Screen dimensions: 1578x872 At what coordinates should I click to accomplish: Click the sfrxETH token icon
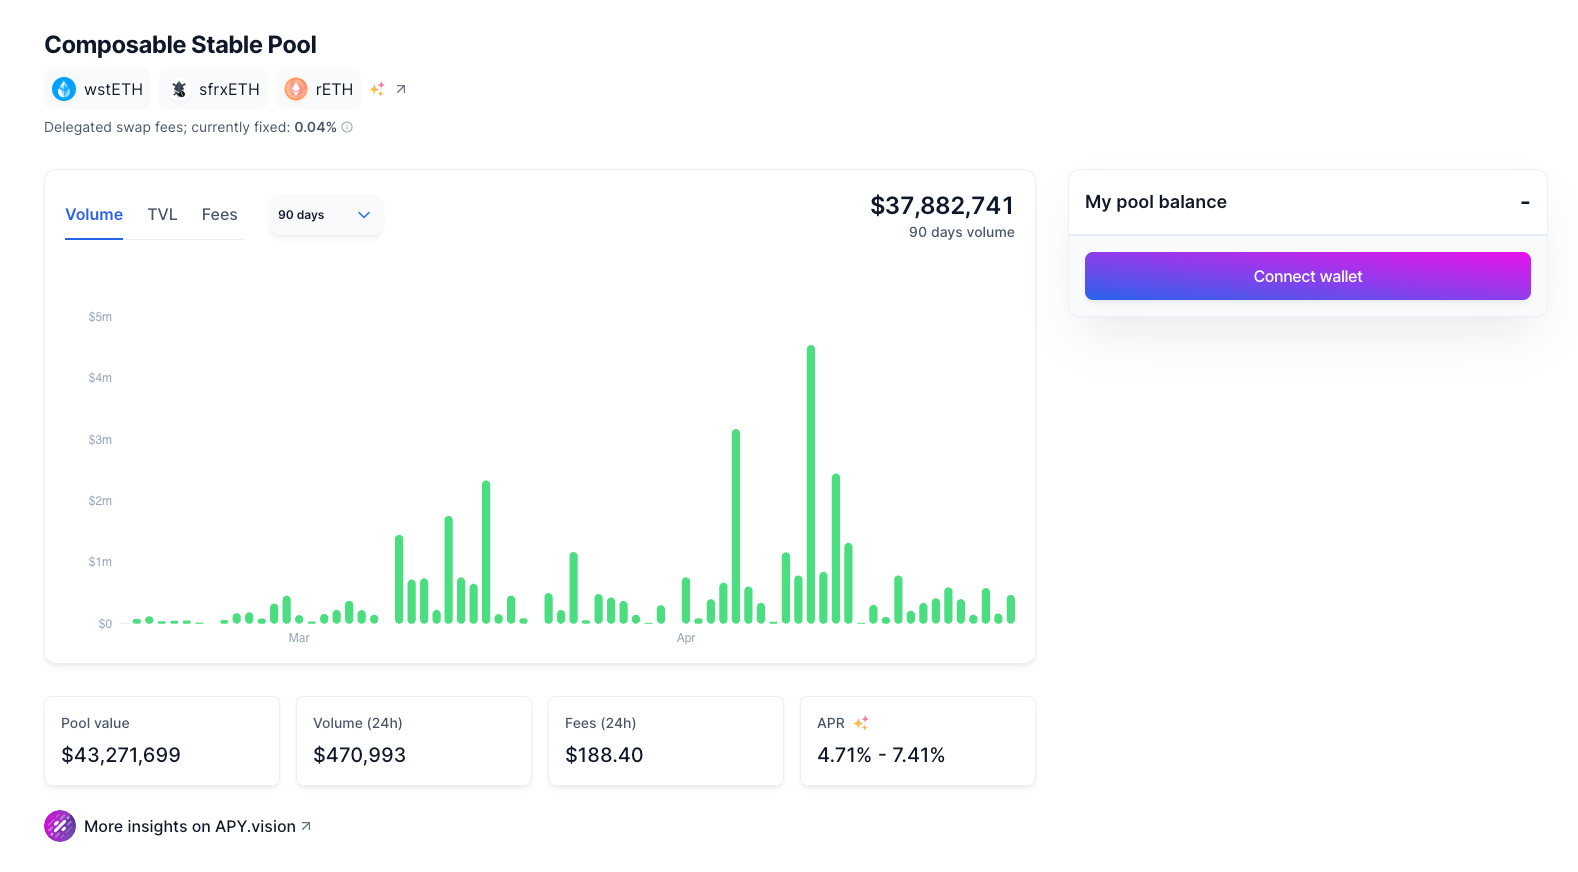pos(179,89)
